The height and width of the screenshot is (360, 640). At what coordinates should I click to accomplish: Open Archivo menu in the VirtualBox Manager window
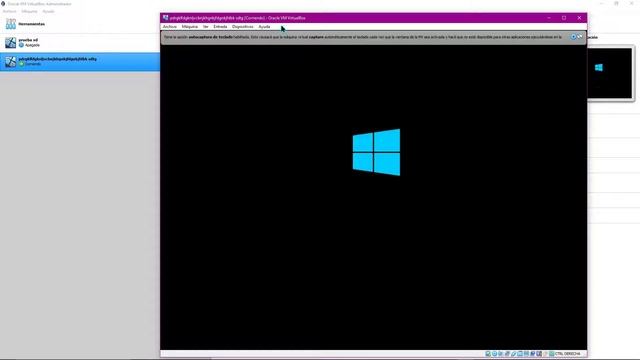pyautogui.click(x=10, y=11)
